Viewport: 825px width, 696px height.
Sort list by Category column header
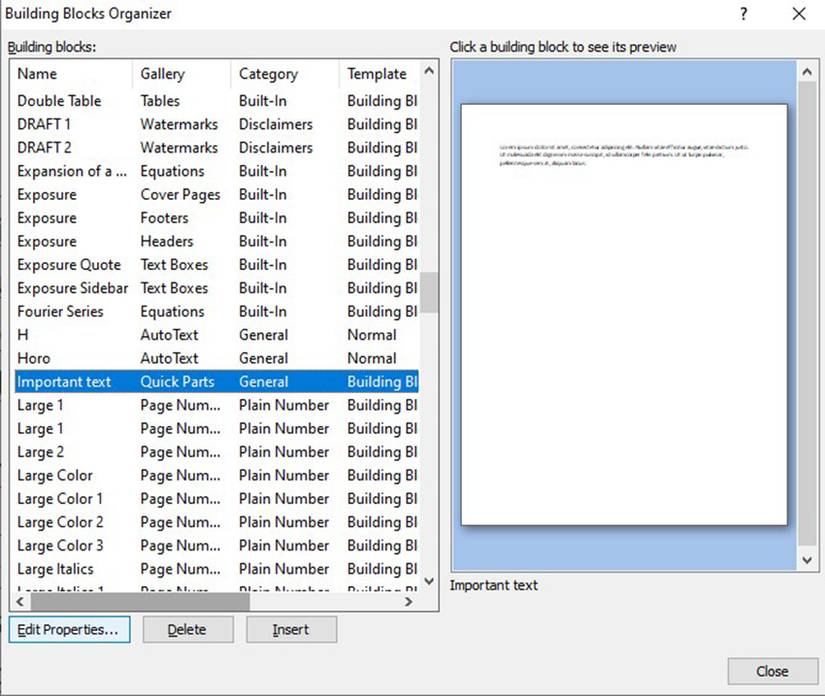click(x=285, y=74)
